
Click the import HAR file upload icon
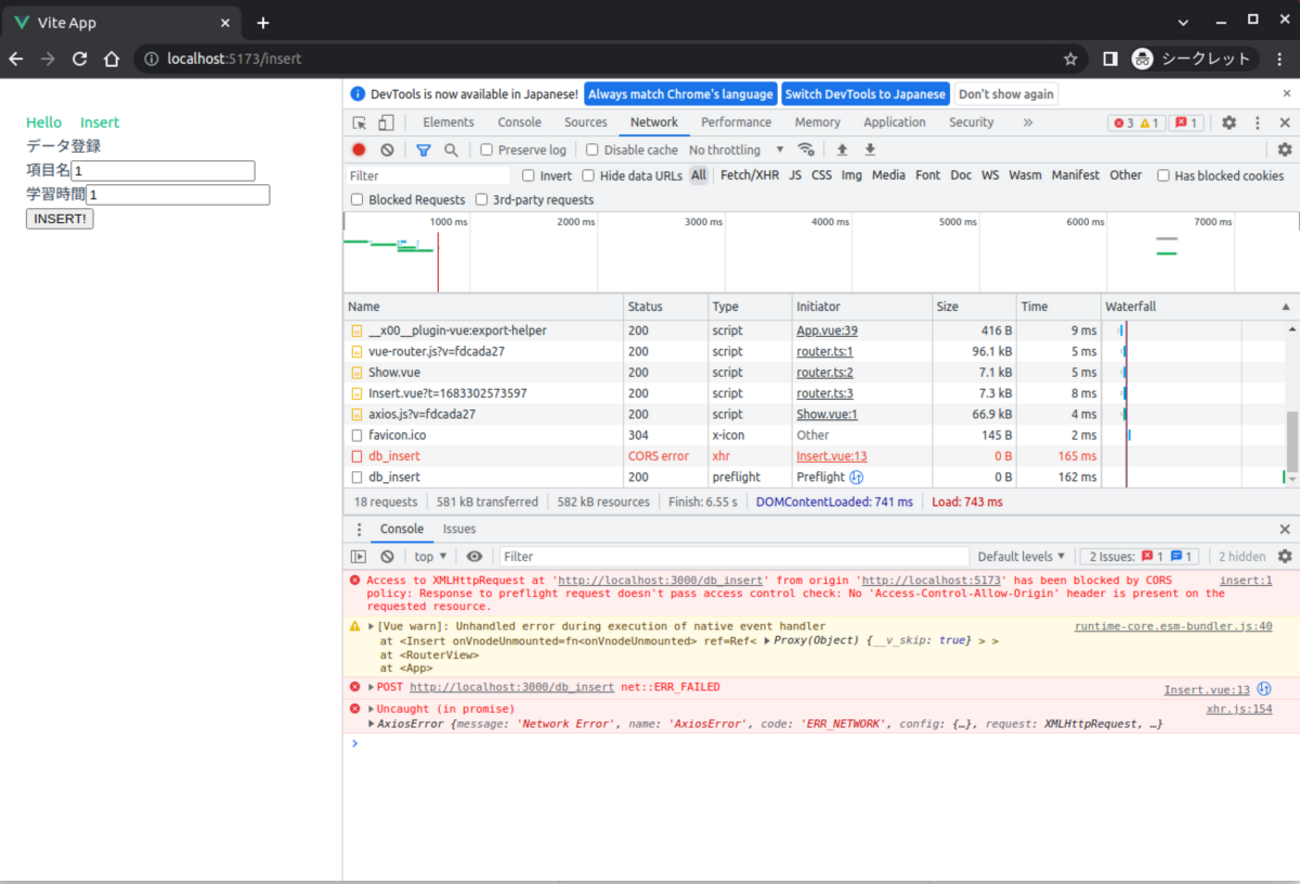click(842, 150)
